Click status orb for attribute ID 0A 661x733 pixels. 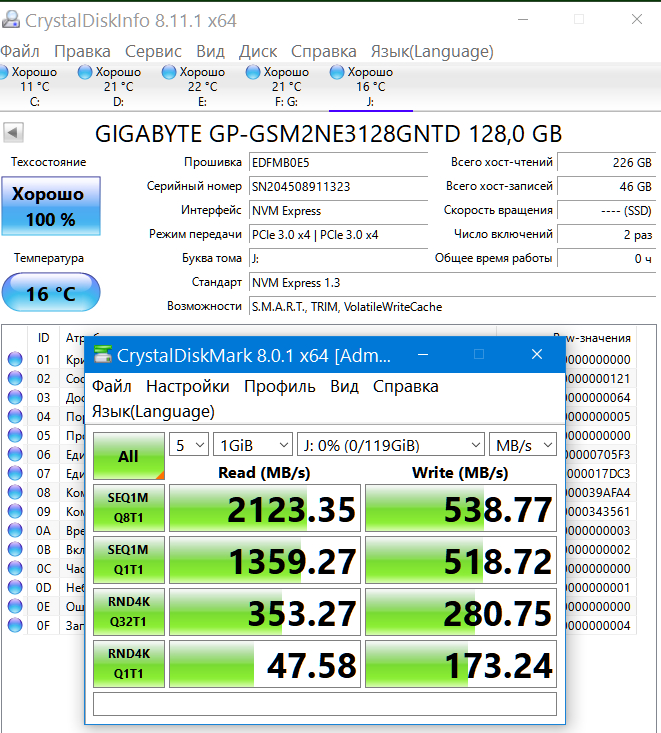pos(15,530)
